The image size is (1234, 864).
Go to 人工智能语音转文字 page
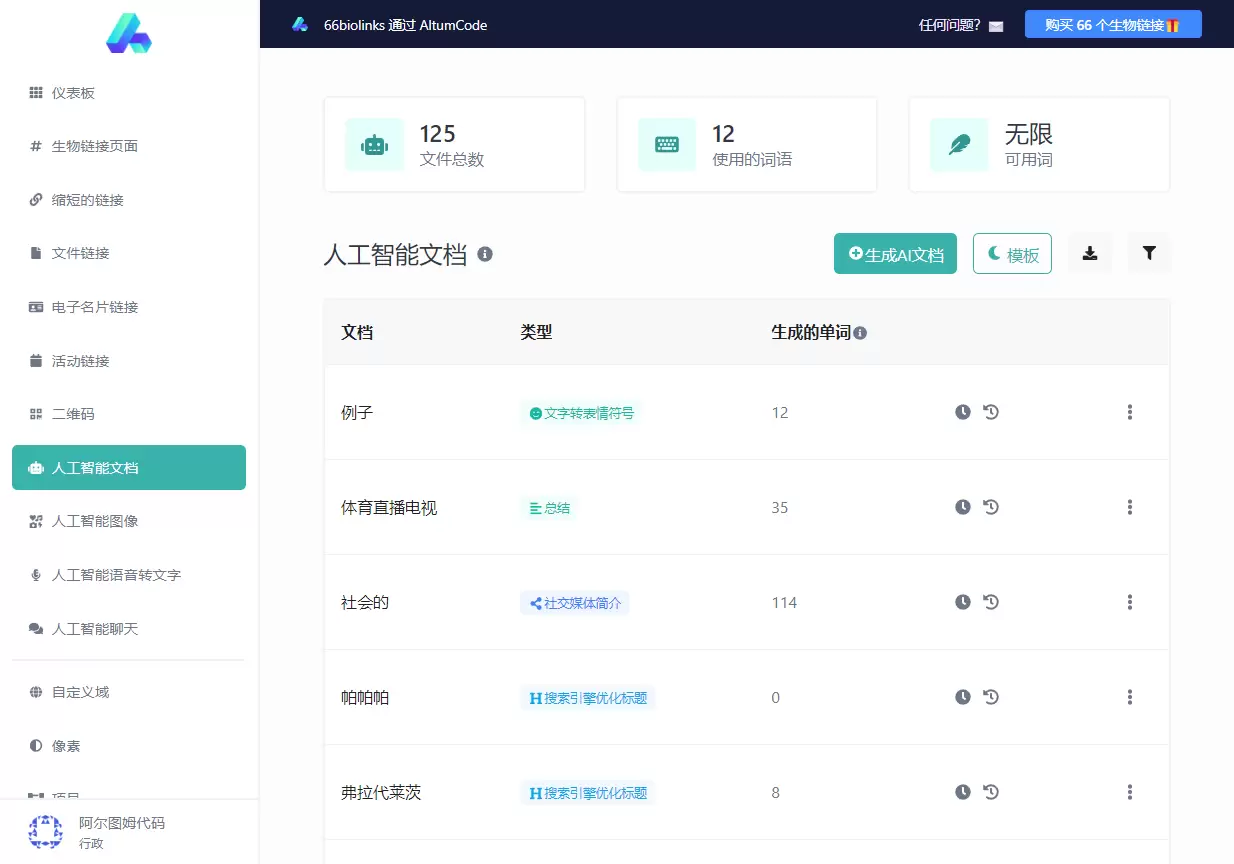(x=129, y=575)
